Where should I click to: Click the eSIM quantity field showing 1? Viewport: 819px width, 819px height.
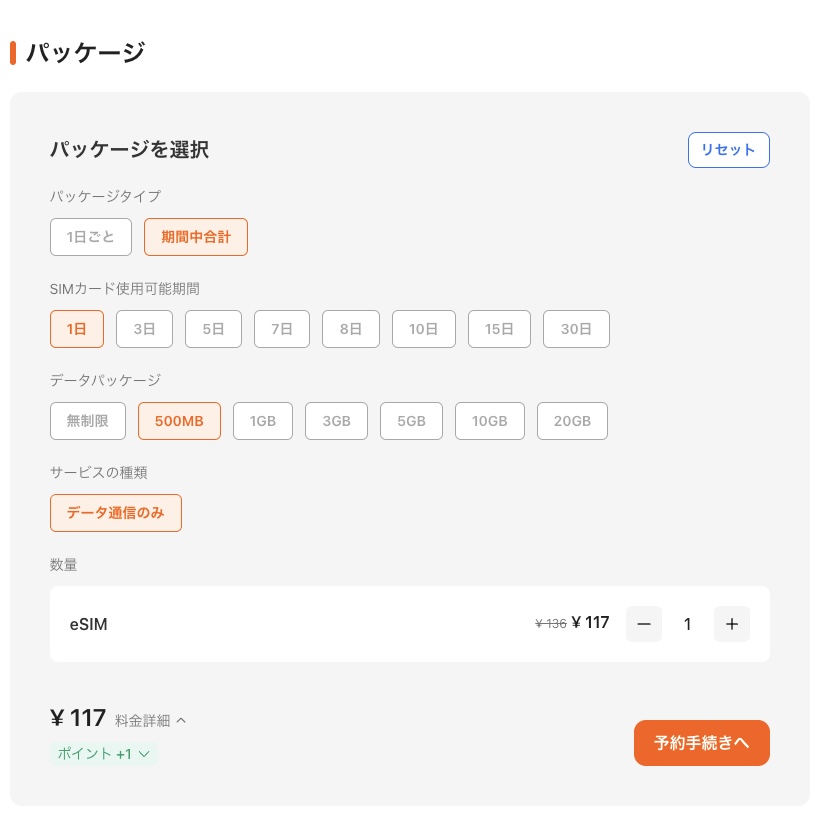tap(687, 624)
